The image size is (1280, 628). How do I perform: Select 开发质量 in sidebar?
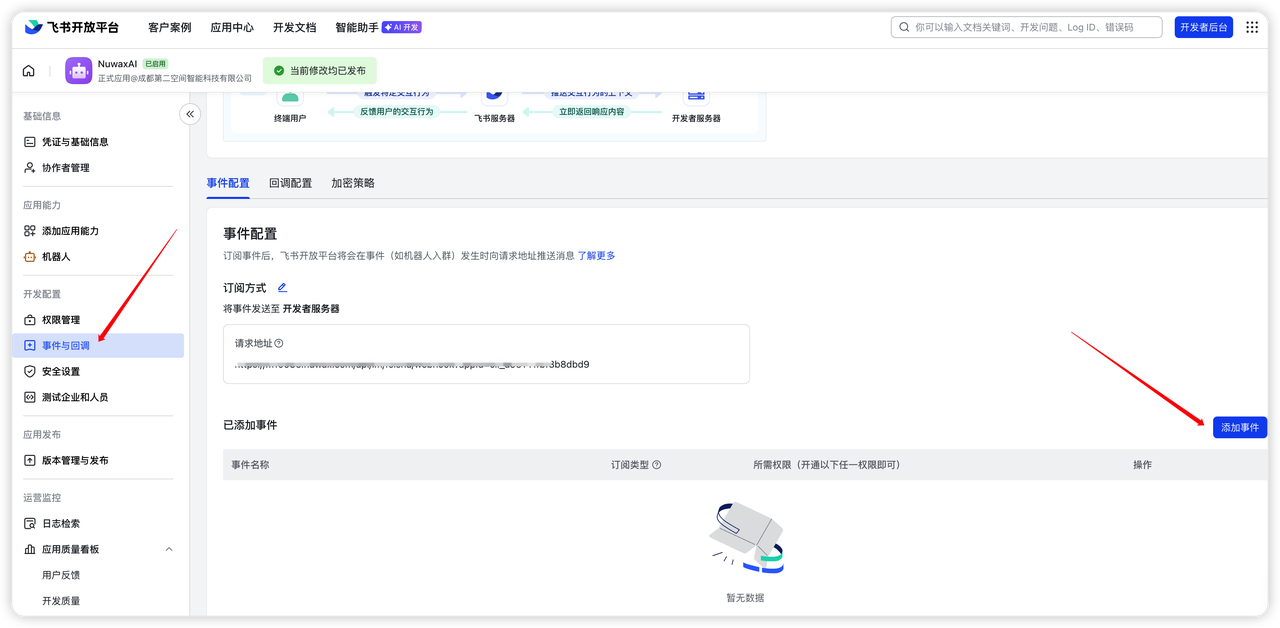pos(61,601)
